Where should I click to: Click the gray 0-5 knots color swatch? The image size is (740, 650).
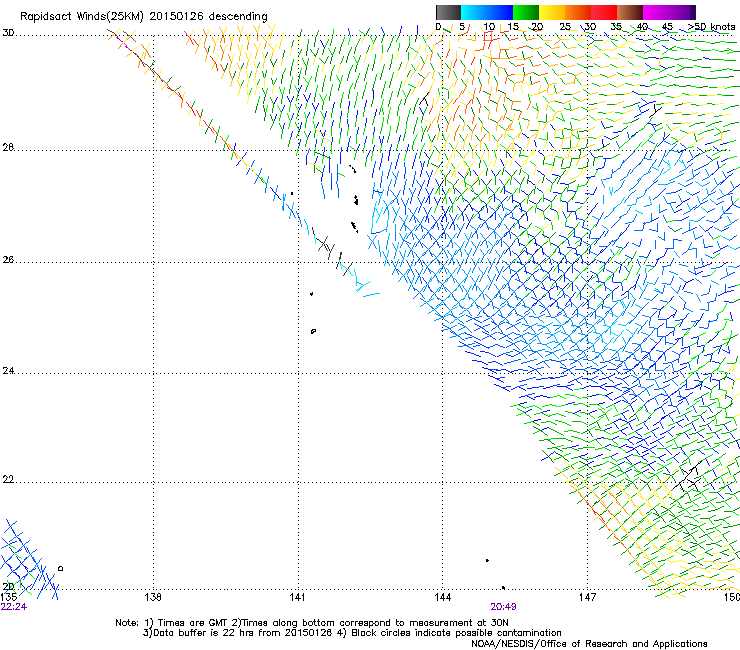pyautogui.click(x=448, y=12)
